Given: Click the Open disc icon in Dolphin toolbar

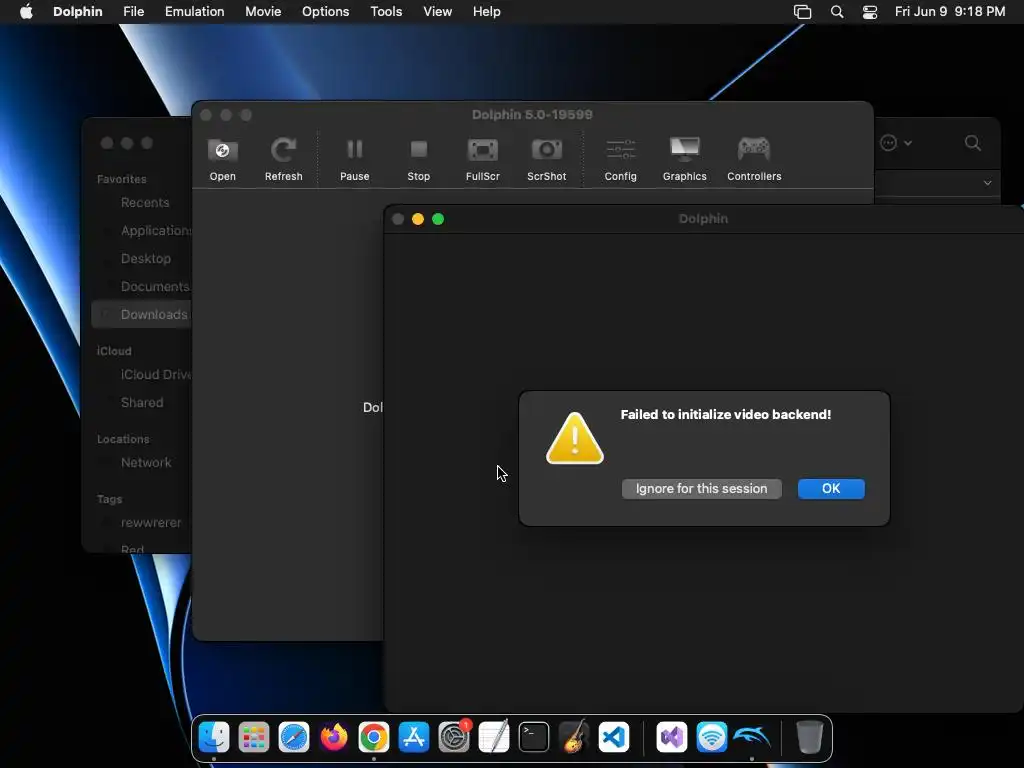Looking at the screenshot, I should pyautogui.click(x=222, y=151).
